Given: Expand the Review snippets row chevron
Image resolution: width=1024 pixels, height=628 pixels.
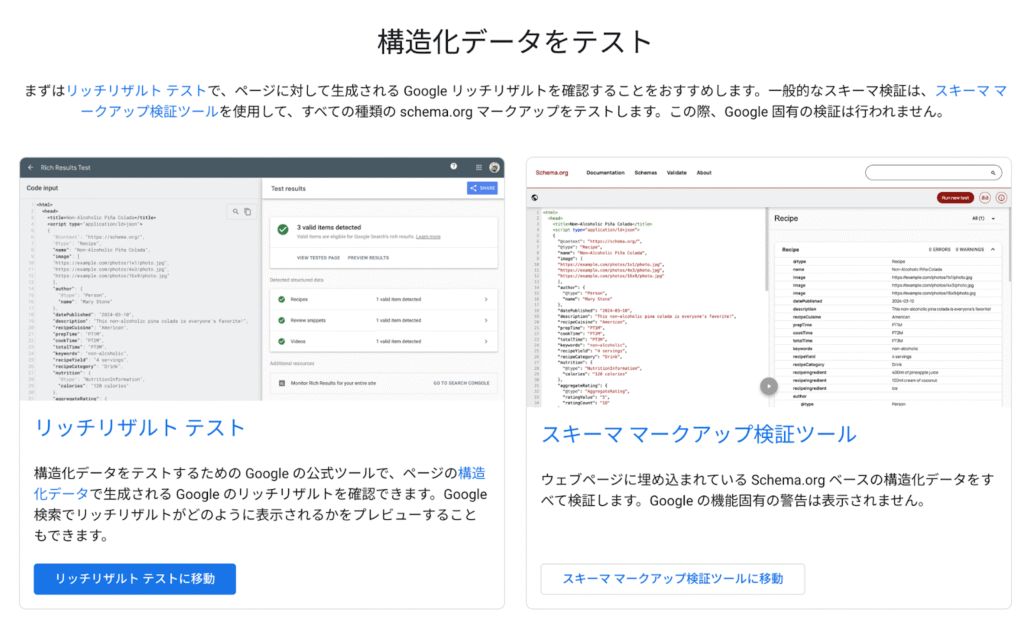Looking at the screenshot, I should tap(486, 321).
